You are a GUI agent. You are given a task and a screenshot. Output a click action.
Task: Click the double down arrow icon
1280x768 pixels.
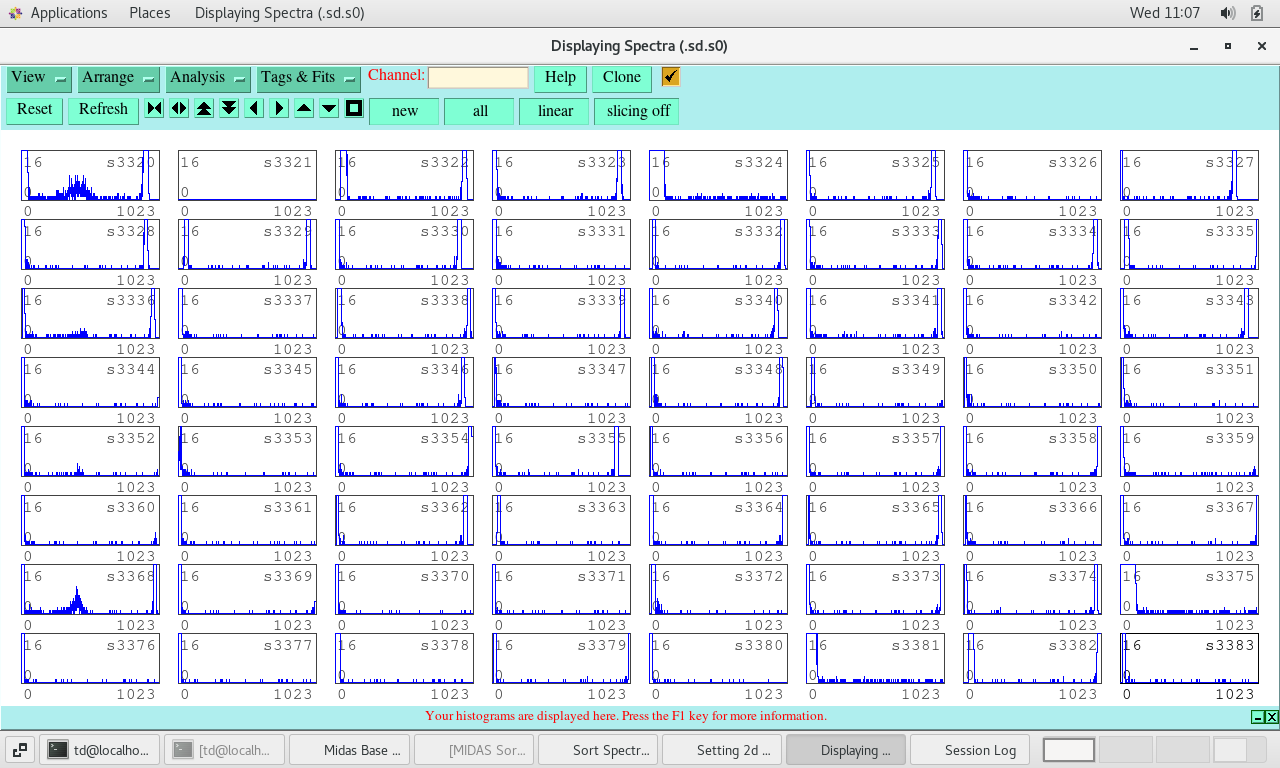point(229,109)
